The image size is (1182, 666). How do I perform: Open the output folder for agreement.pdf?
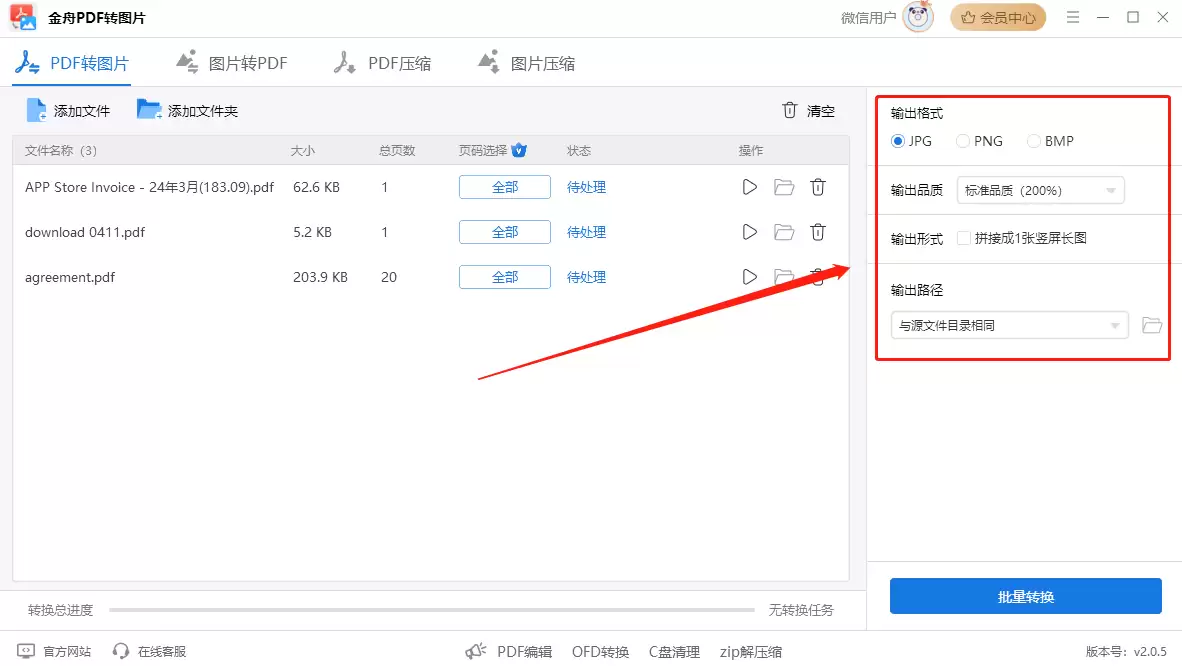click(783, 277)
